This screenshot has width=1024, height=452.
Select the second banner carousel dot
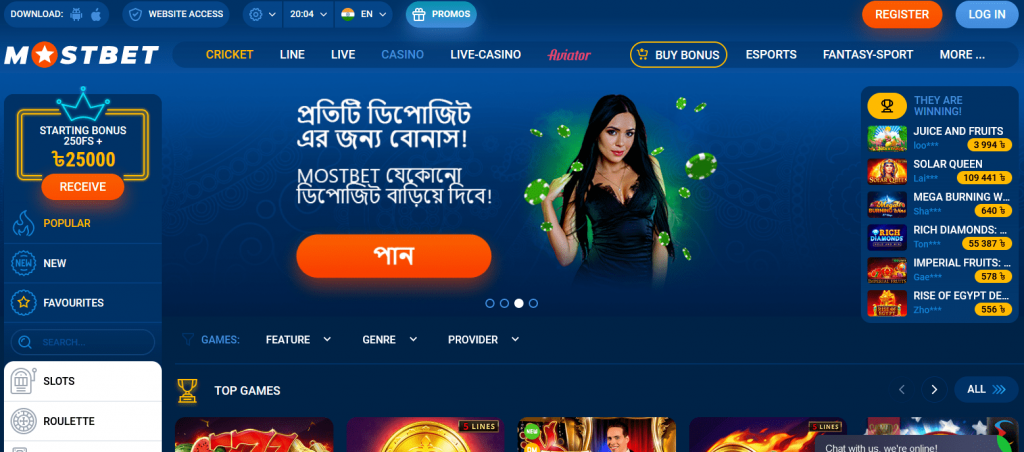[x=504, y=303]
